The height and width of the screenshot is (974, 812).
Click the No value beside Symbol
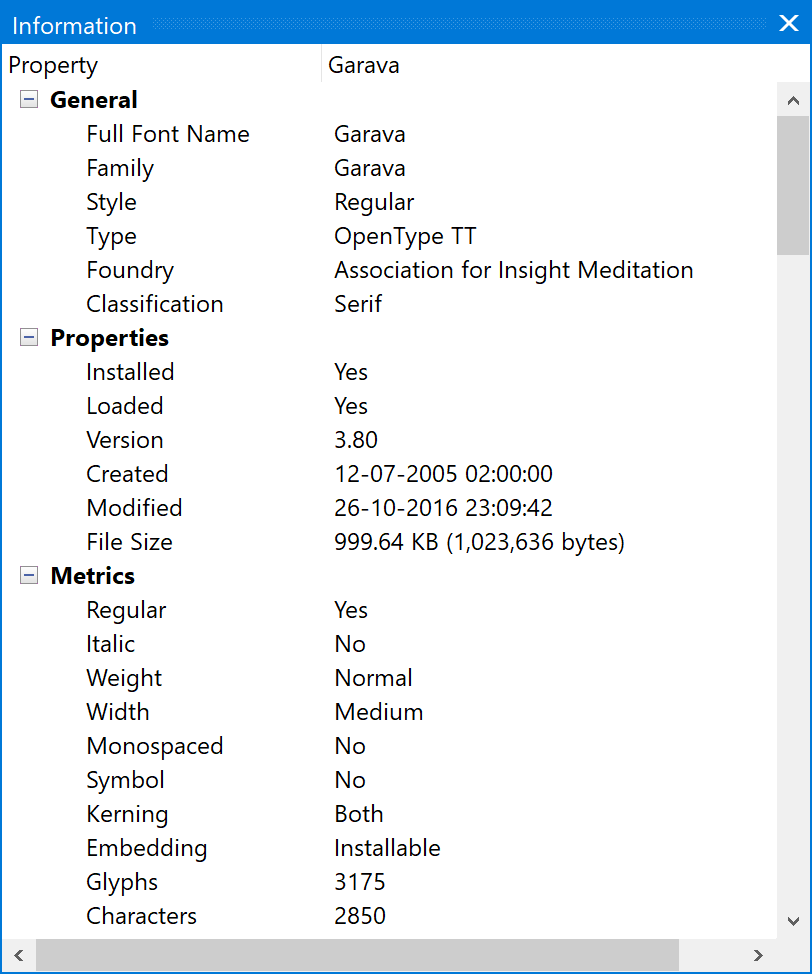click(x=350, y=780)
